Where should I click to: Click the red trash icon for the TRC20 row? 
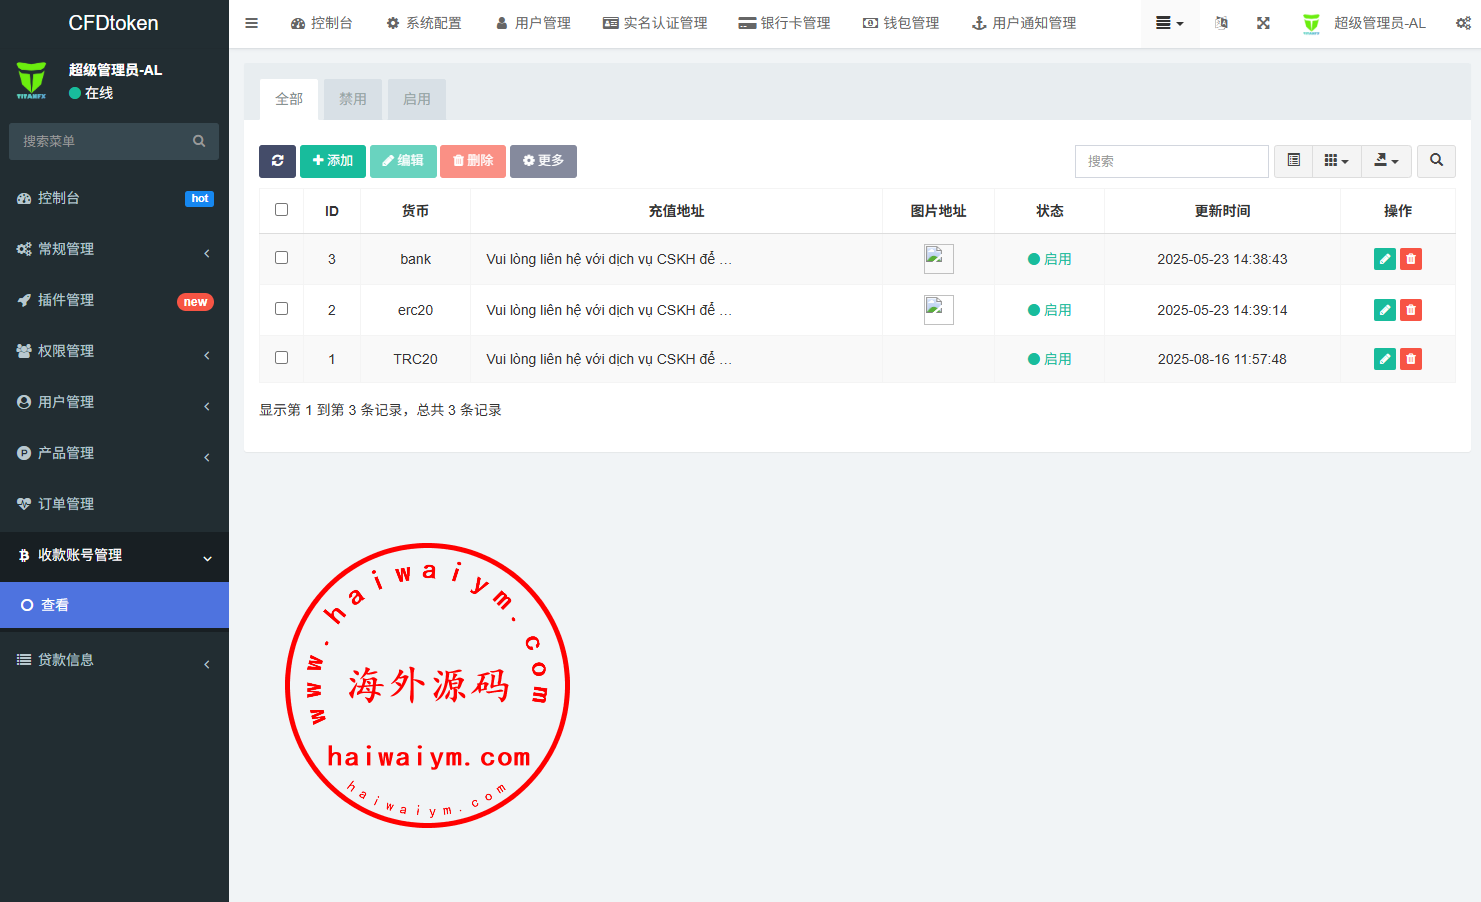(1410, 359)
